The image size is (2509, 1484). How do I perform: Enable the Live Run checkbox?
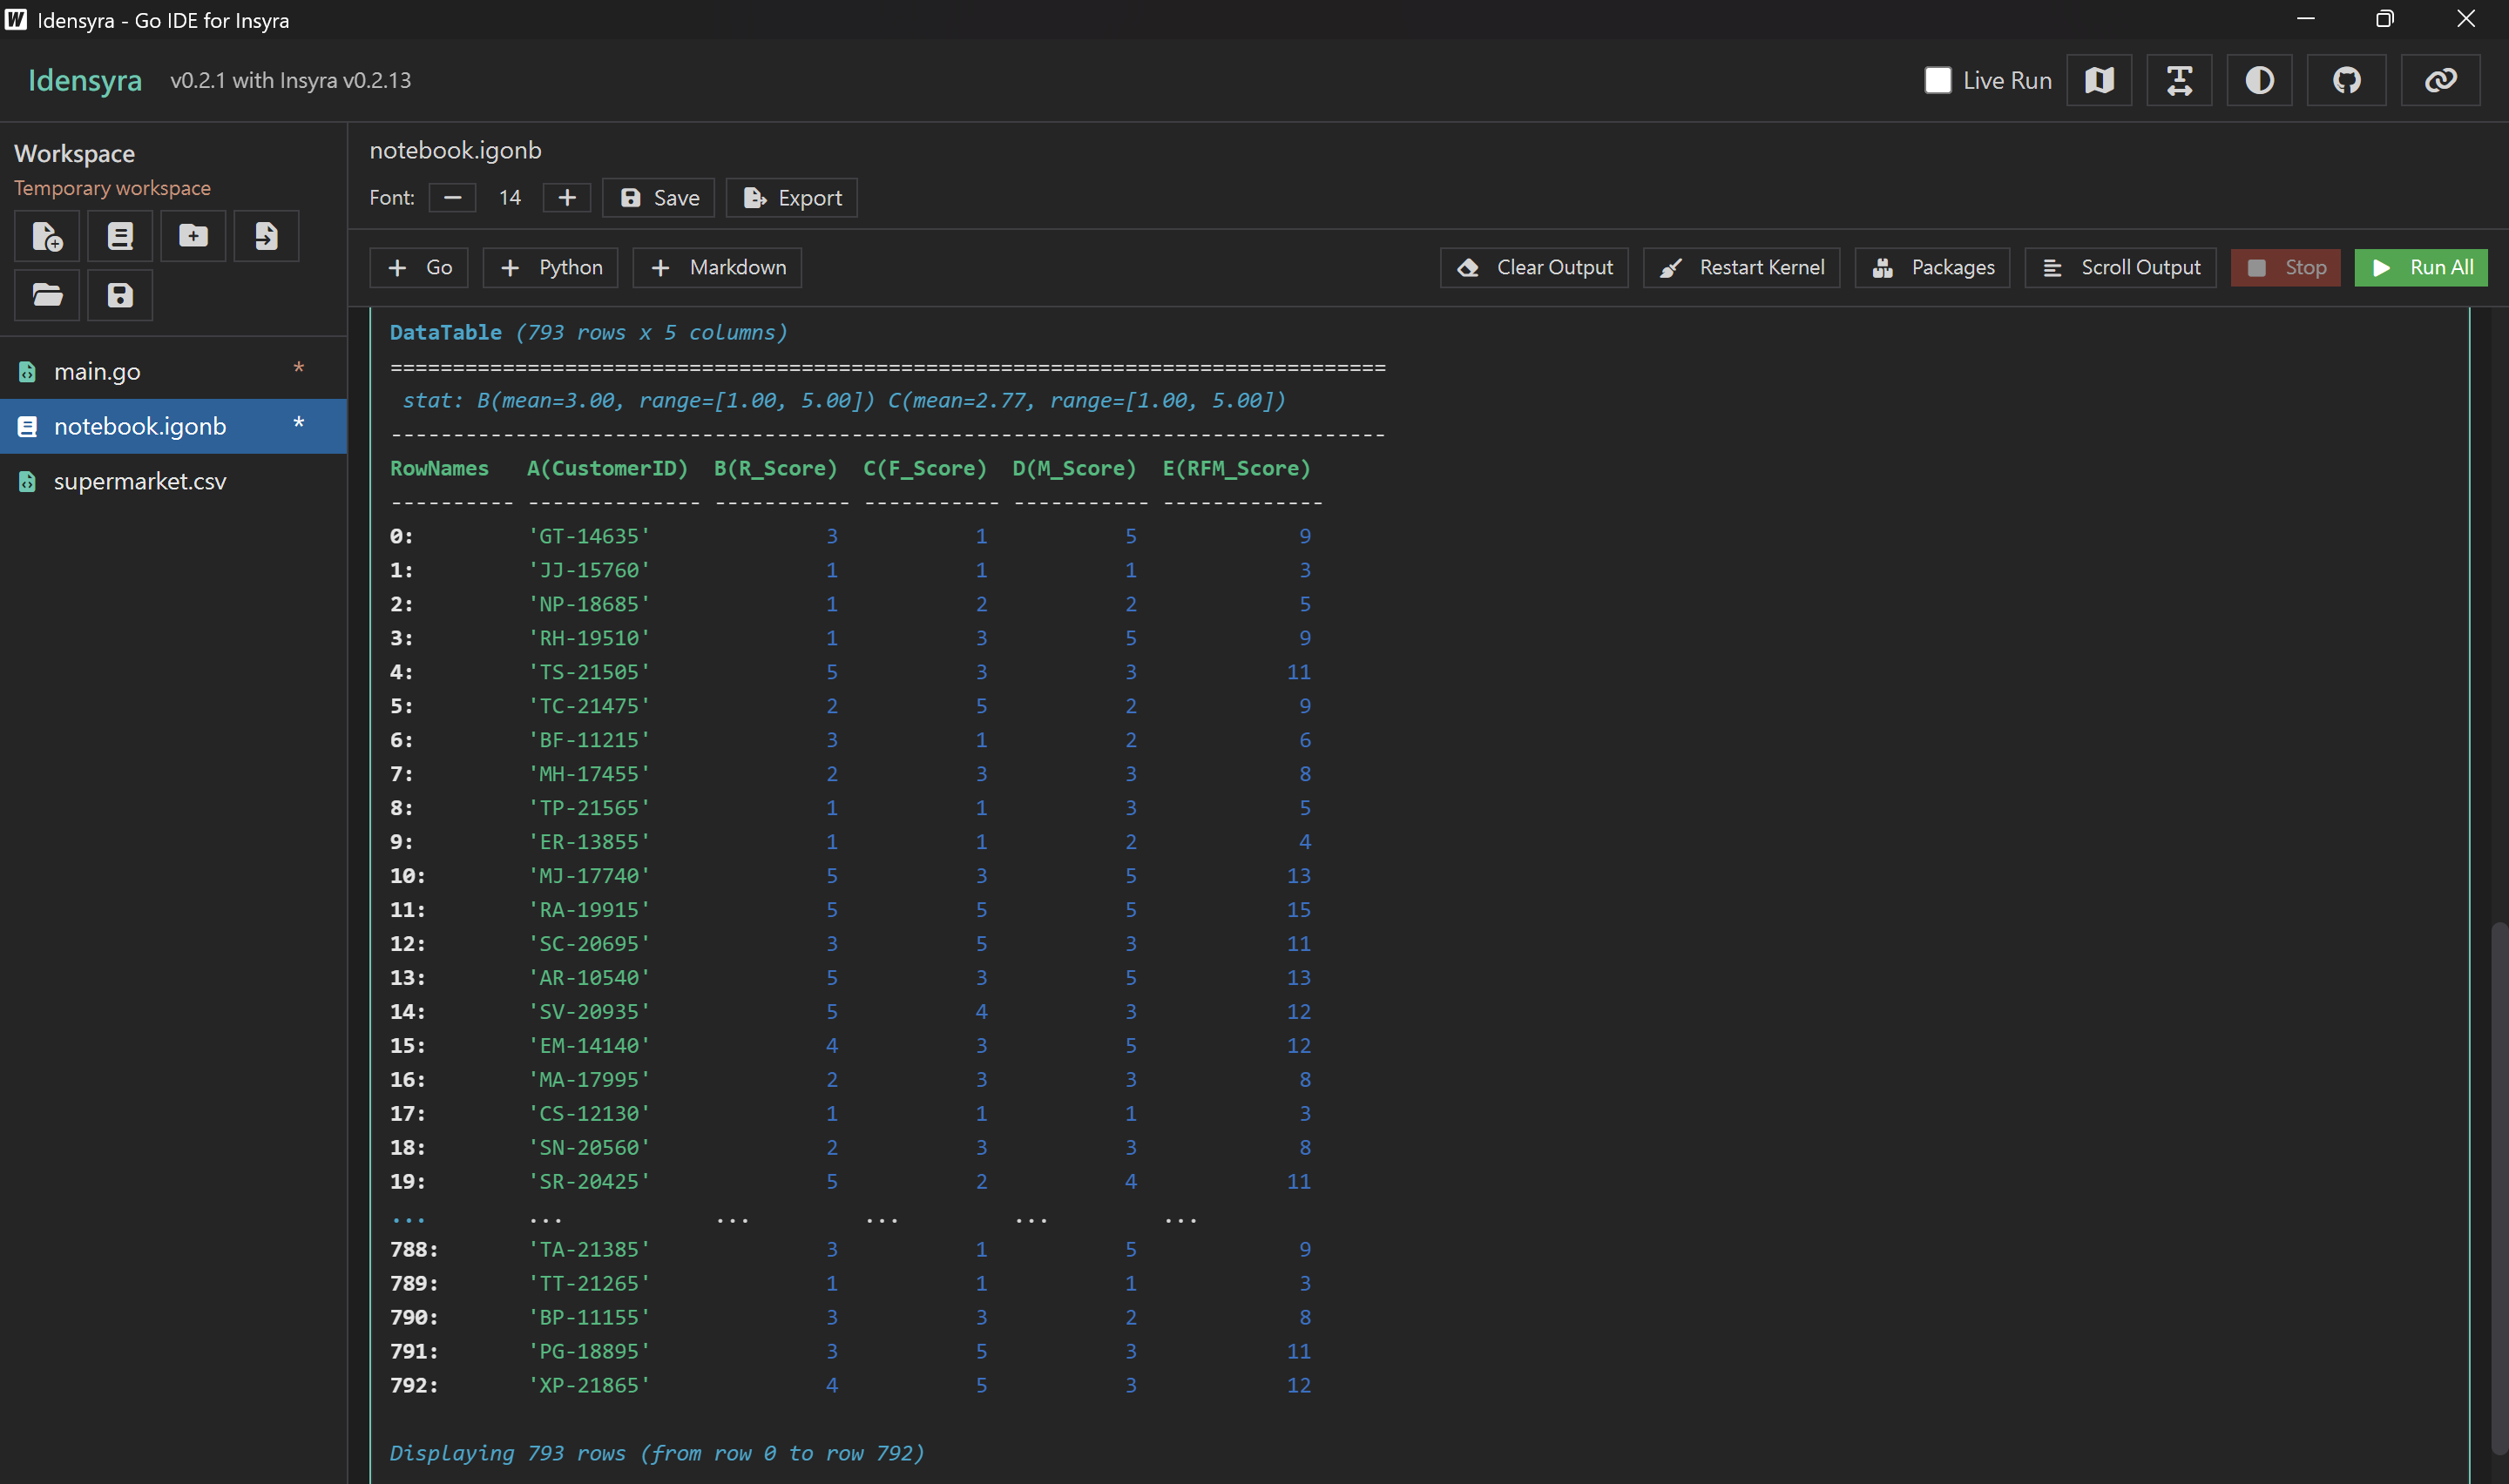click(1937, 80)
